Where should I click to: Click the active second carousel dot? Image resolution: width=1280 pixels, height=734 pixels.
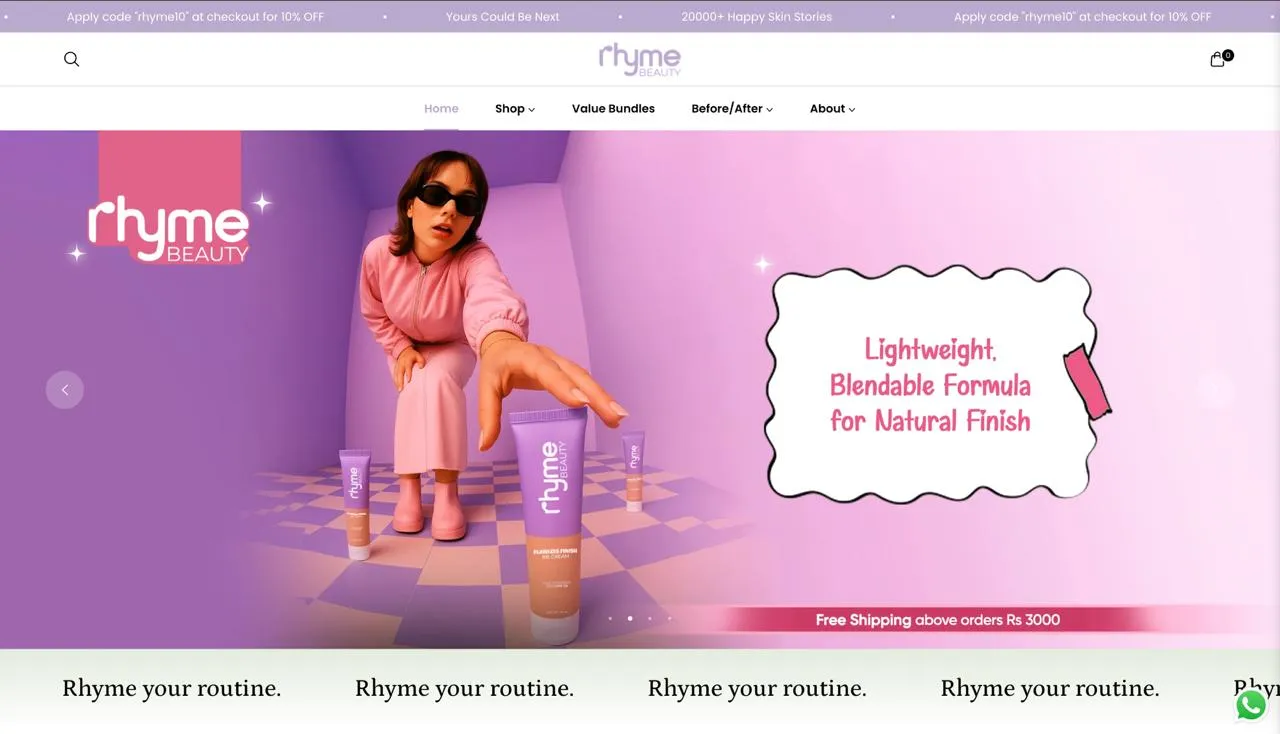[630, 618]
